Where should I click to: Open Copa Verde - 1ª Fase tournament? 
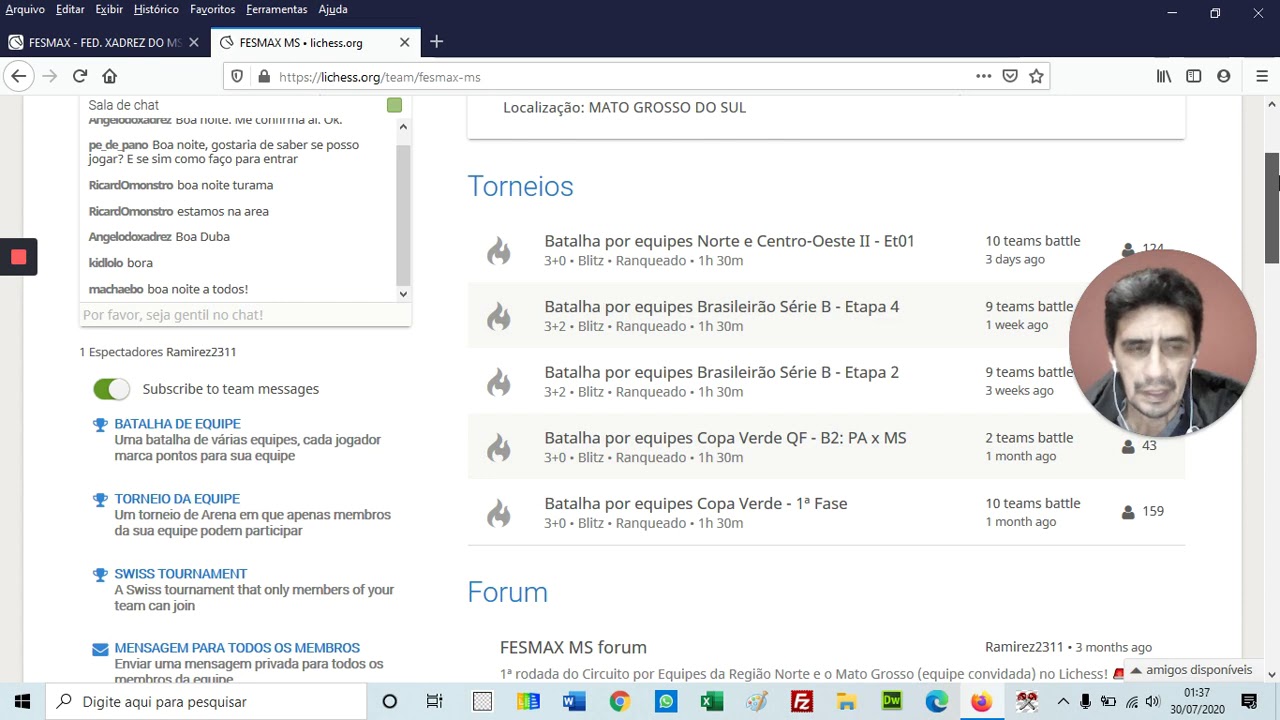(x=695, y=504)
